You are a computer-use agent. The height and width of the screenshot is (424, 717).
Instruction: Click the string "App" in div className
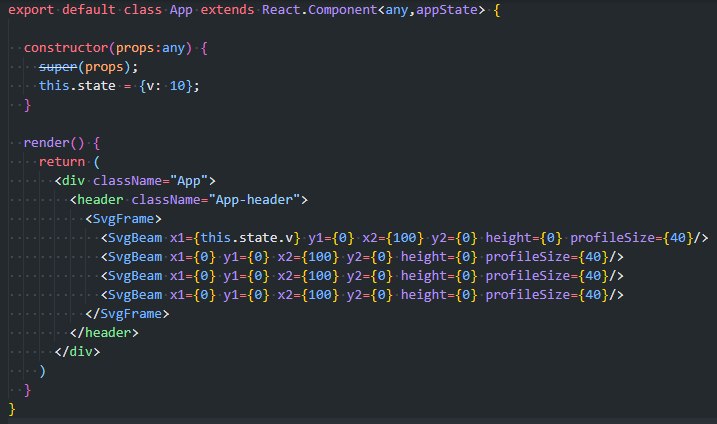189,181
